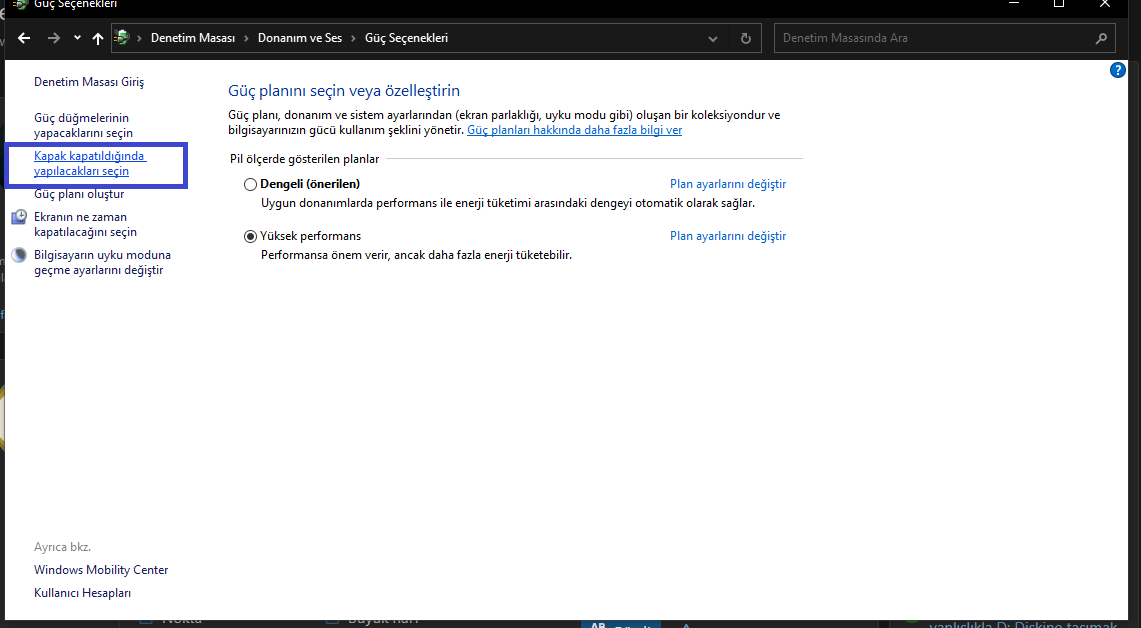Click the Güç Seçenekleri title bar icon
1141x628 pixels.
point(20,4)
